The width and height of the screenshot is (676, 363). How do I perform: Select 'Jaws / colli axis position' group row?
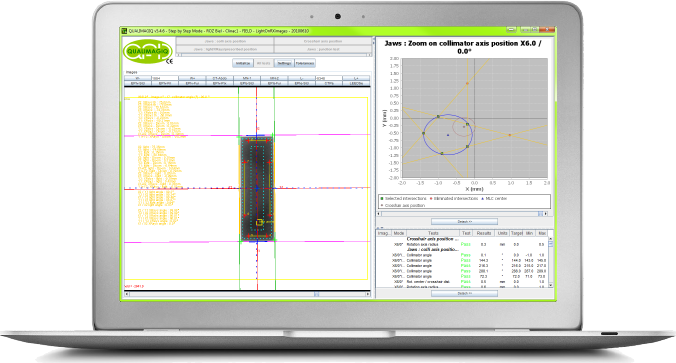click(462, 250)
